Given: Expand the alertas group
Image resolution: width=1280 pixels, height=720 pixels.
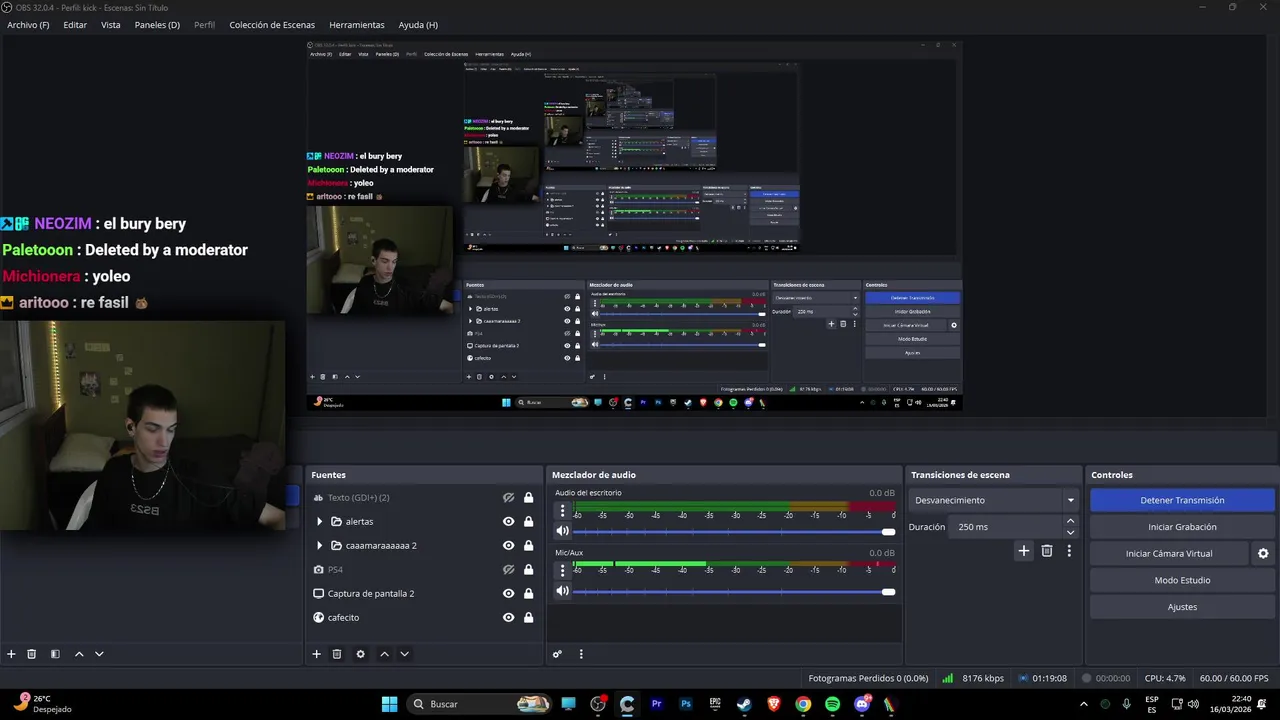Looking at the screenshot, I should click(319, 521).
